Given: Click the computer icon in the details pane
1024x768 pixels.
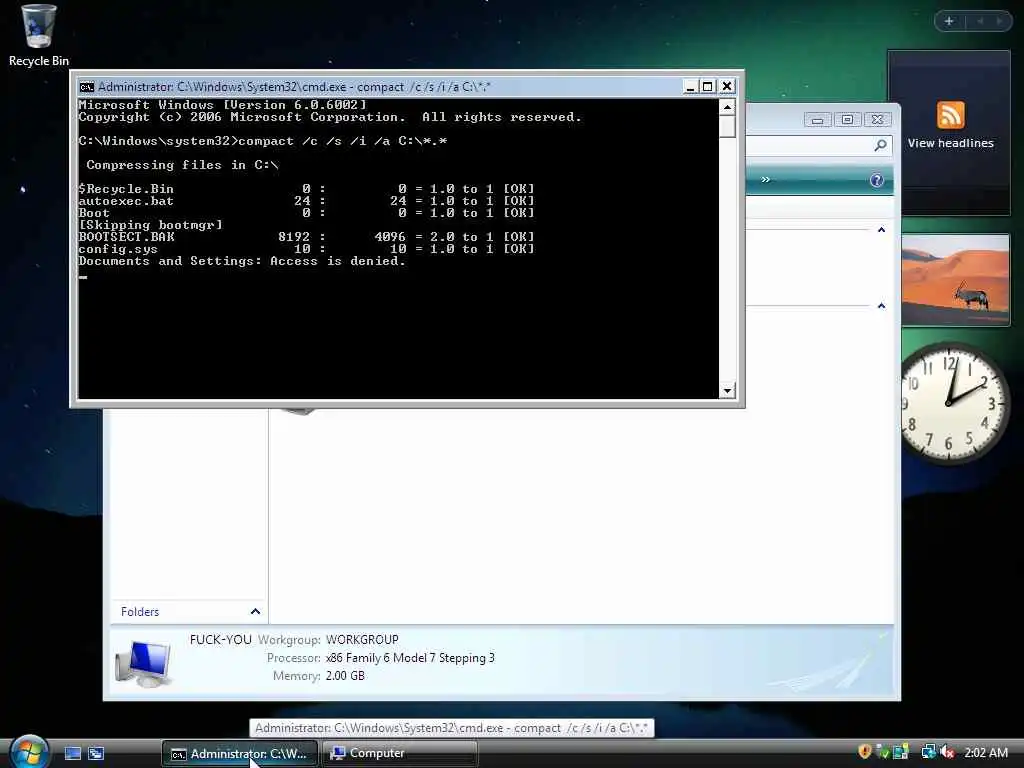Looking at the screenshot, I should coord(144,664).
